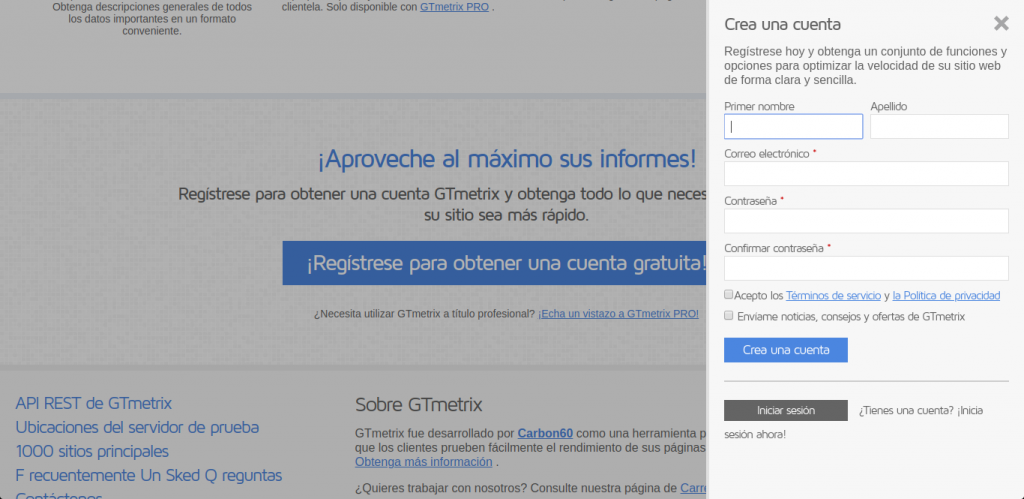Click the Confirmar contraseña field

[x=866, y=268]
